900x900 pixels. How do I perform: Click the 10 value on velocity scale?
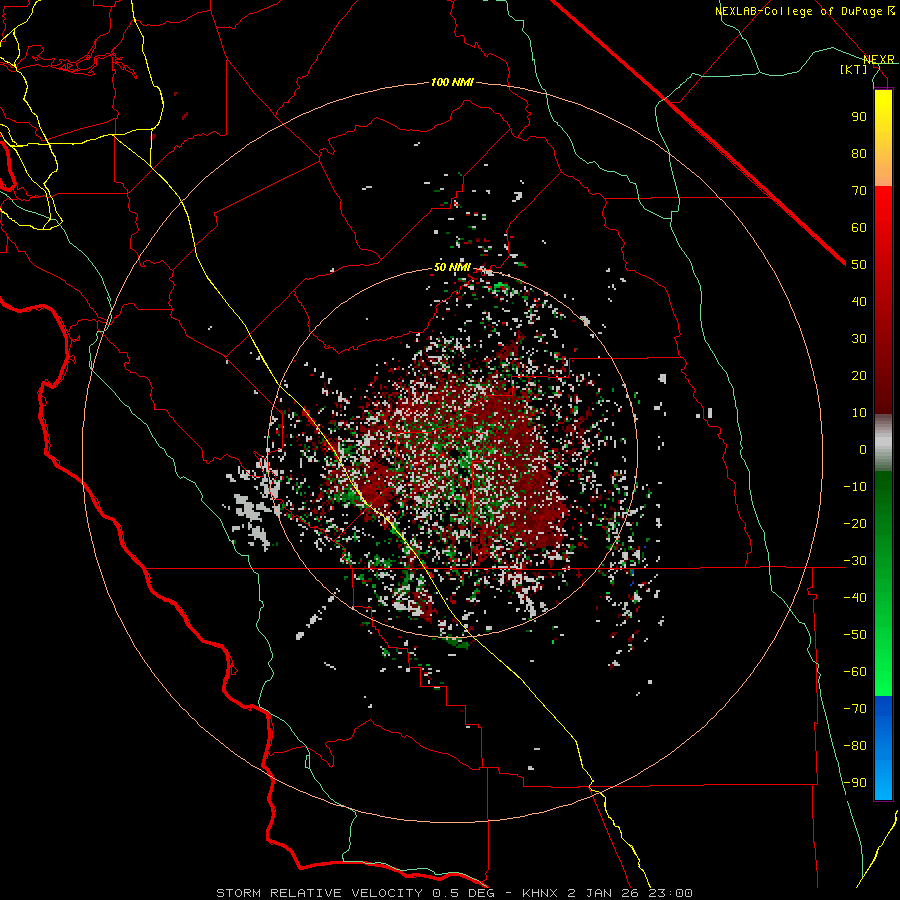tap(859, 413)
